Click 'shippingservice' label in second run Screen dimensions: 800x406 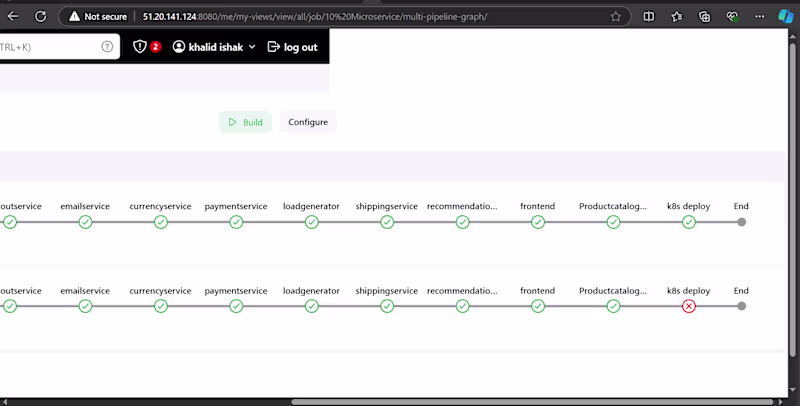[x=386, y=291]
